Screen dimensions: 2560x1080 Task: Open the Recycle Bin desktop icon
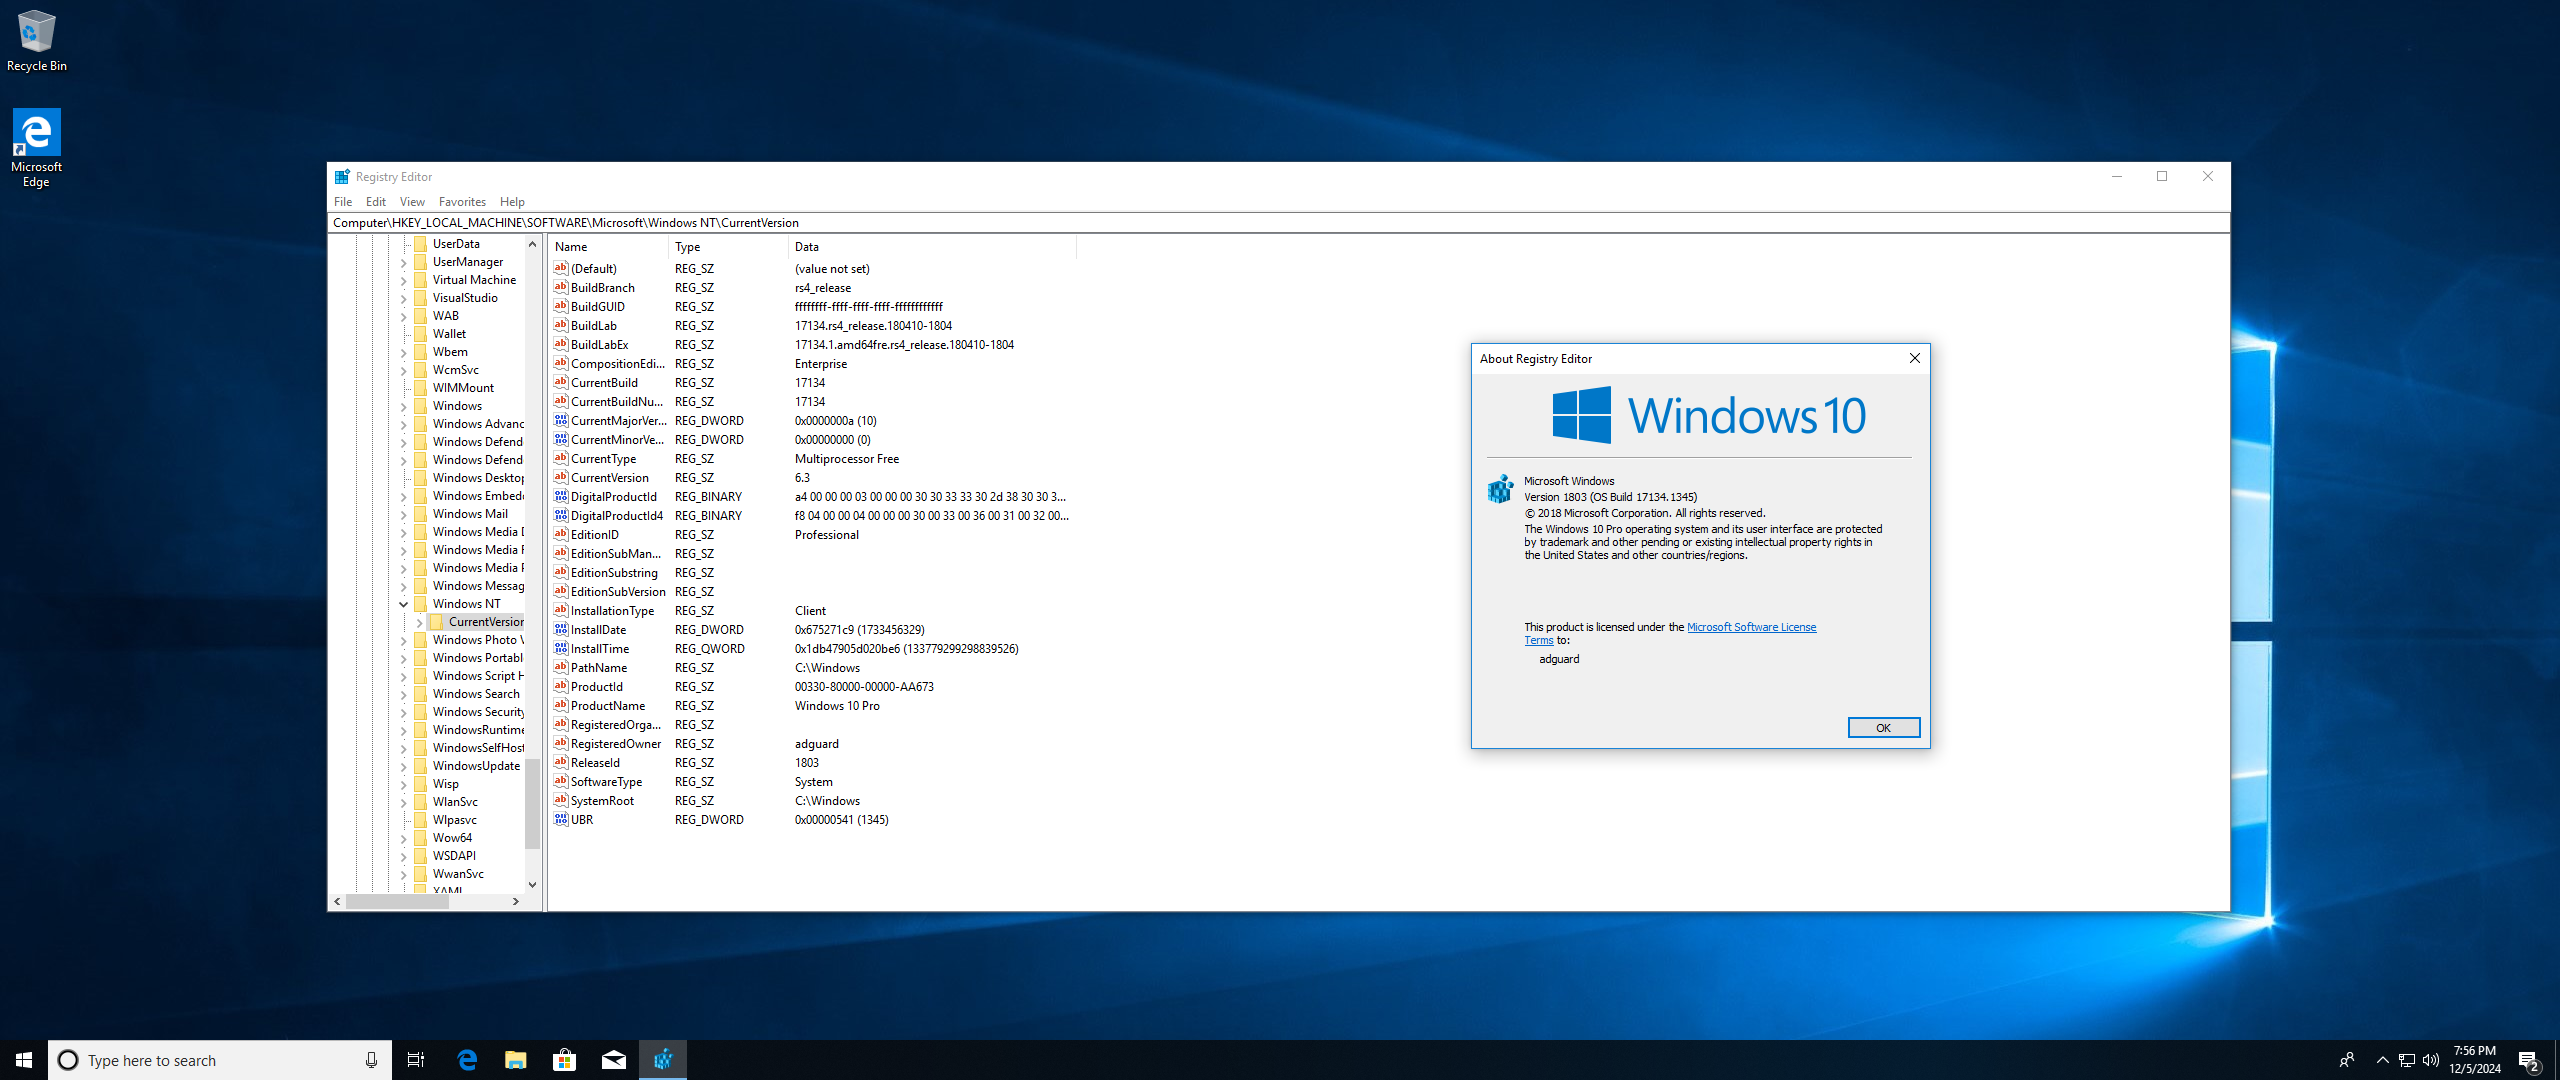(x=37, y=40)
